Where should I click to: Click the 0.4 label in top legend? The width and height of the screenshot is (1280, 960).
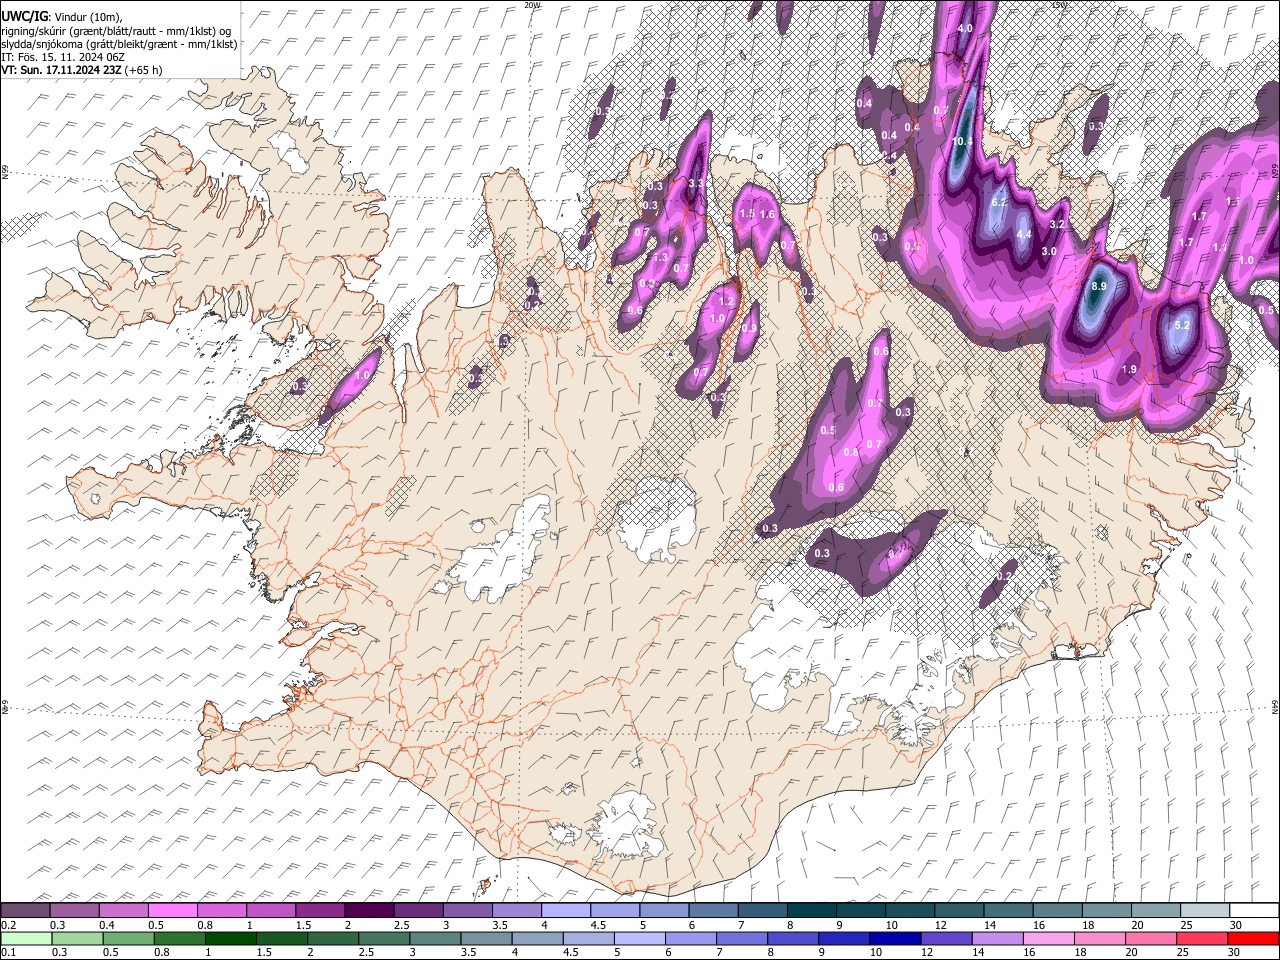[107, 925]
